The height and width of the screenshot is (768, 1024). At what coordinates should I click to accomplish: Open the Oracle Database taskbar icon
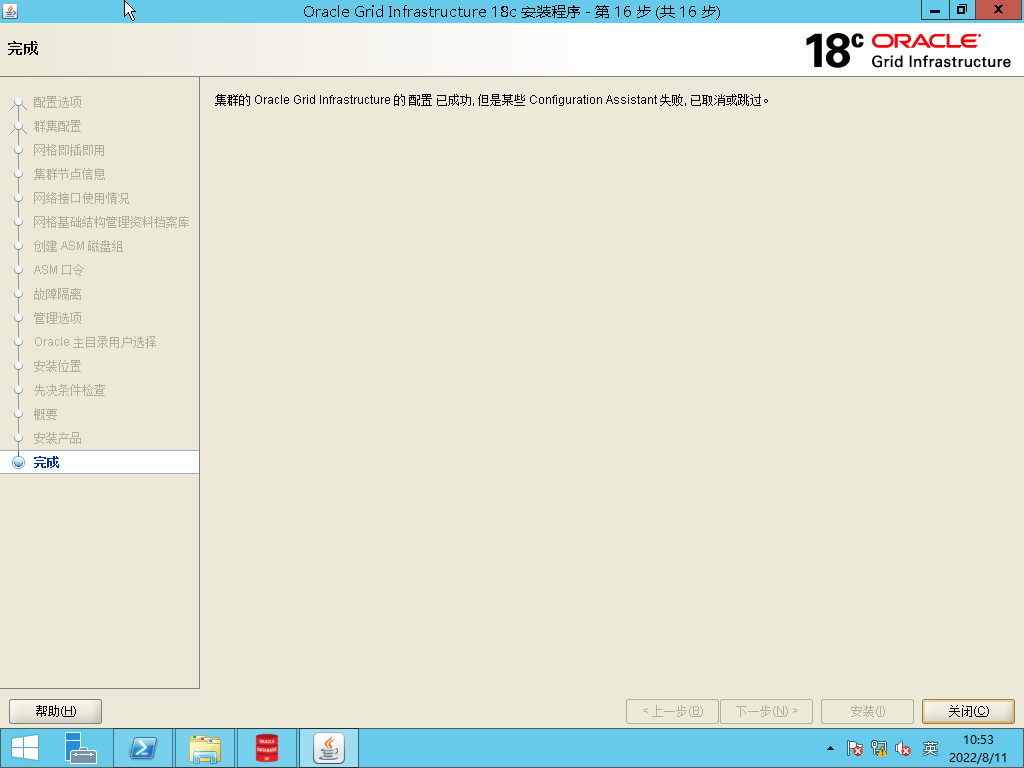266,748
